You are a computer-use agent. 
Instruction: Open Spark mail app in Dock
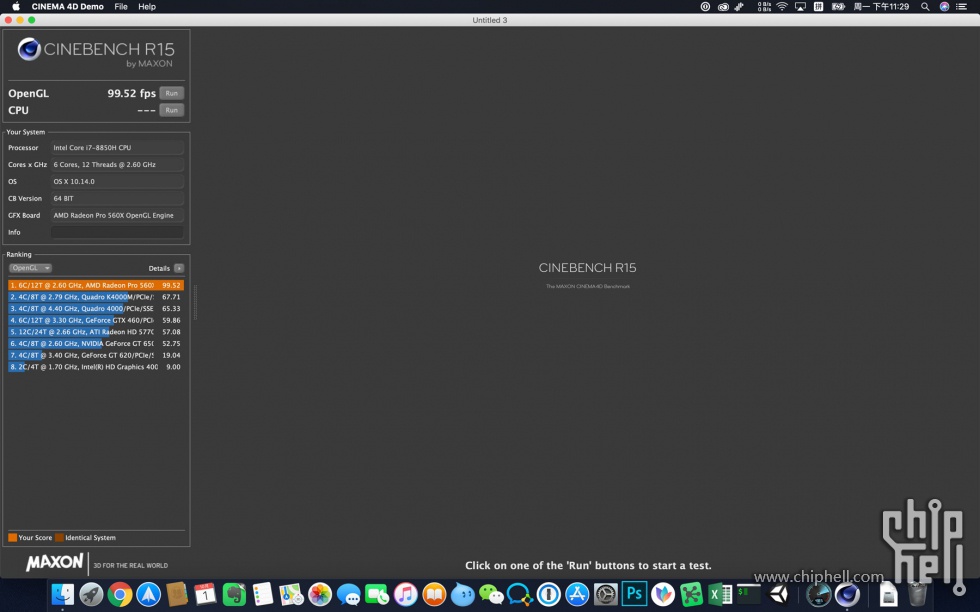point(149,594)
